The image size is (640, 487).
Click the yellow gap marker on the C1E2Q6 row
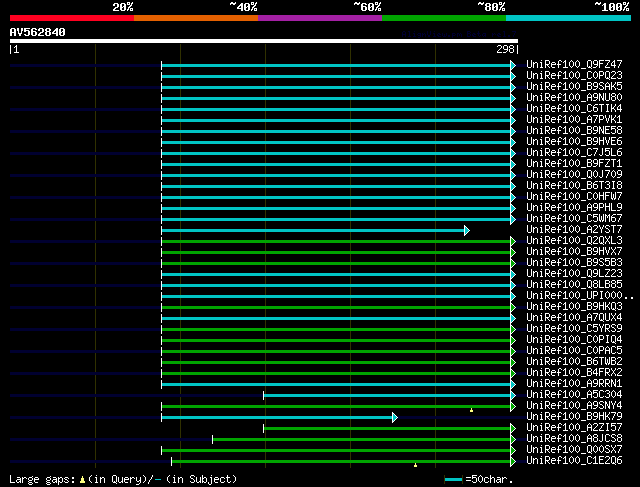[415, 464]
